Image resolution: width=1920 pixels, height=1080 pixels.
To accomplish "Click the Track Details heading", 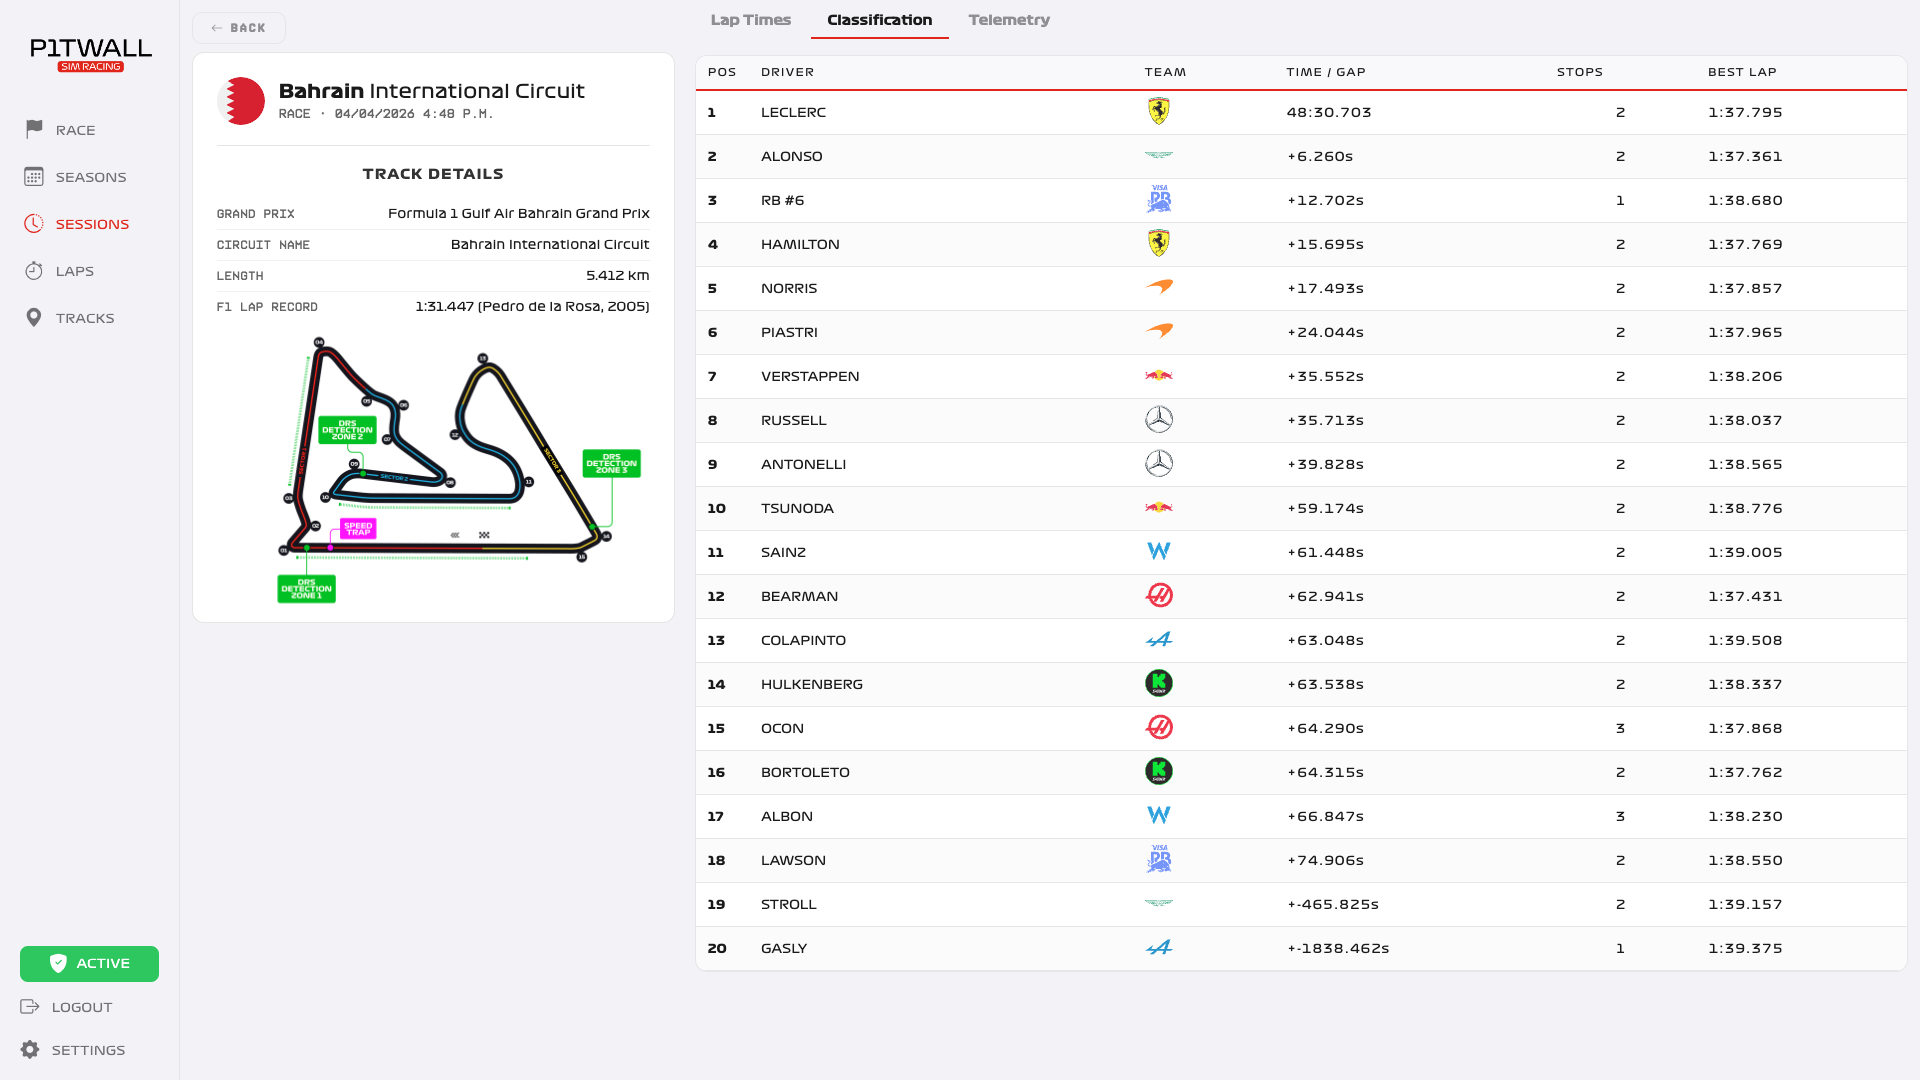I will click(433, 174).
